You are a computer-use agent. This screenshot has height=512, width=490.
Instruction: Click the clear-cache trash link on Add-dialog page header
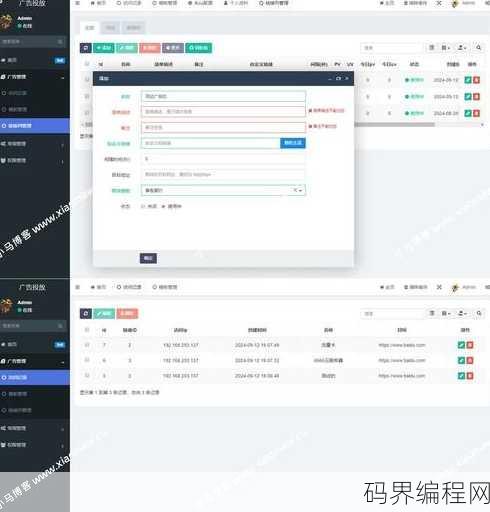tap(415, 3)
